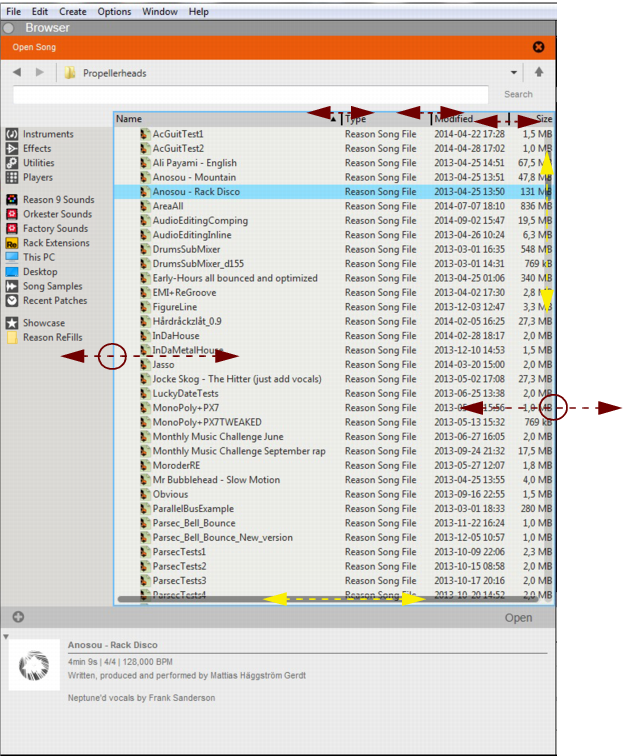The height and width of the screenshot is (756, 635).
Task: Open Recent Patches in sidebar
Action: coord(12,300)
